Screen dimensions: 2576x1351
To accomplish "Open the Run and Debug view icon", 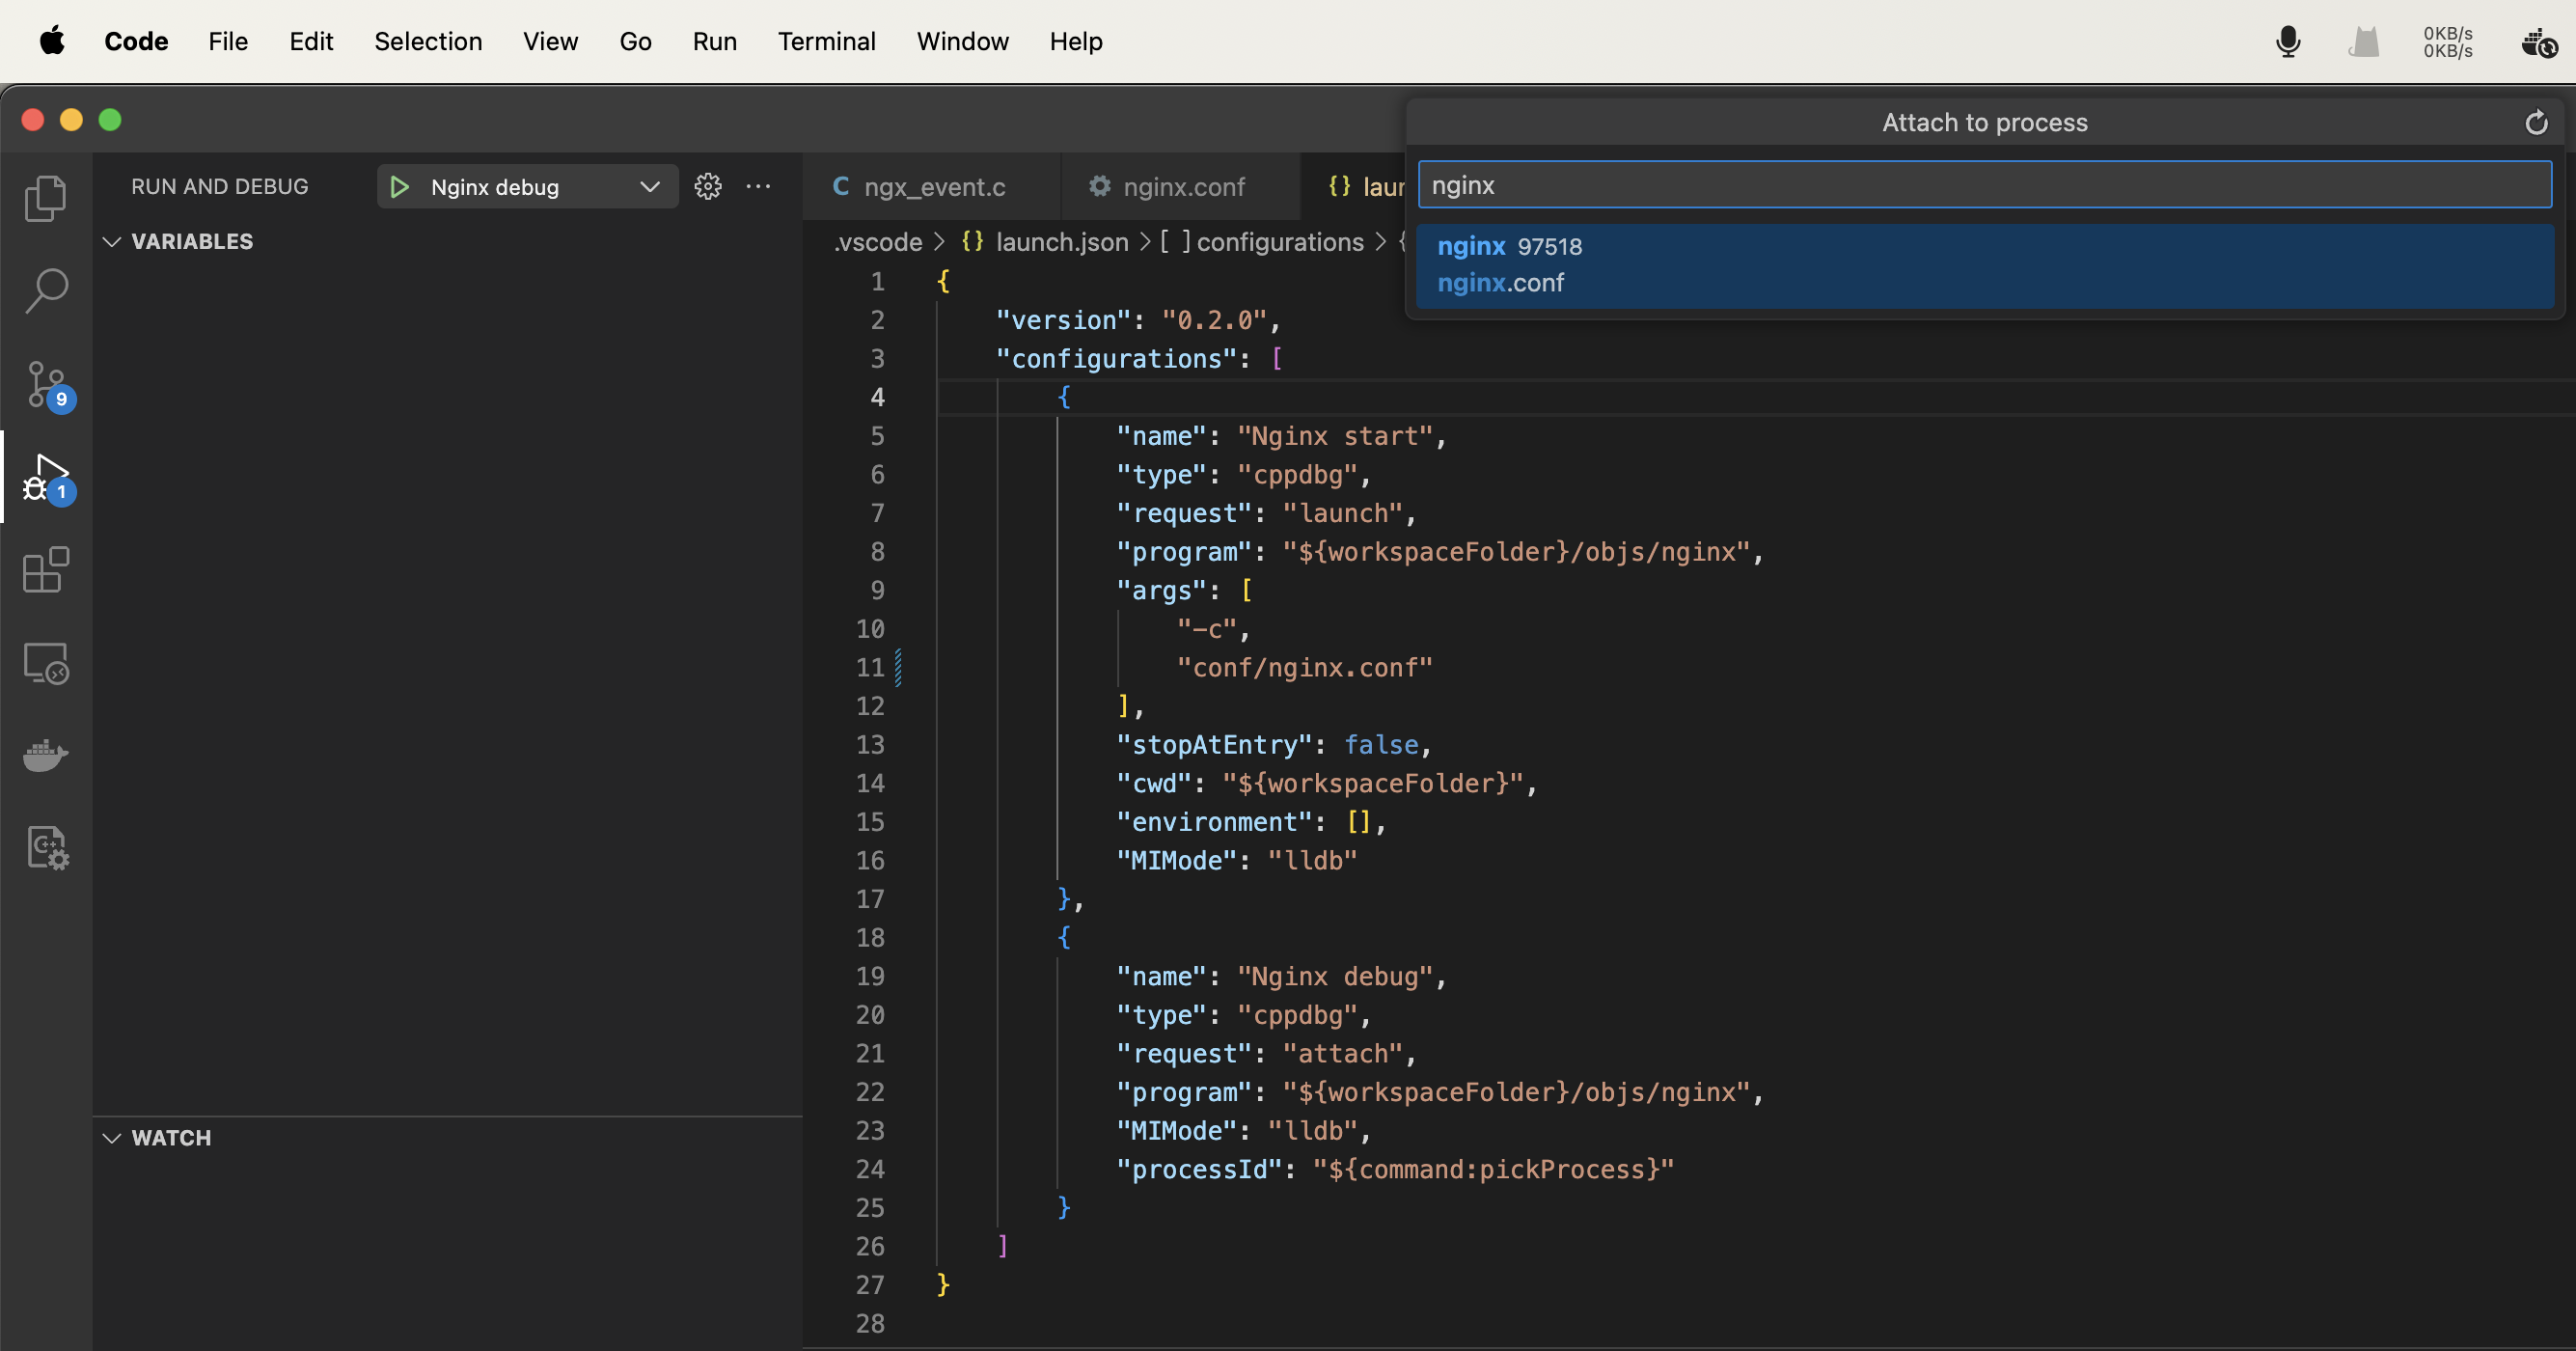I will click(47, 478).
